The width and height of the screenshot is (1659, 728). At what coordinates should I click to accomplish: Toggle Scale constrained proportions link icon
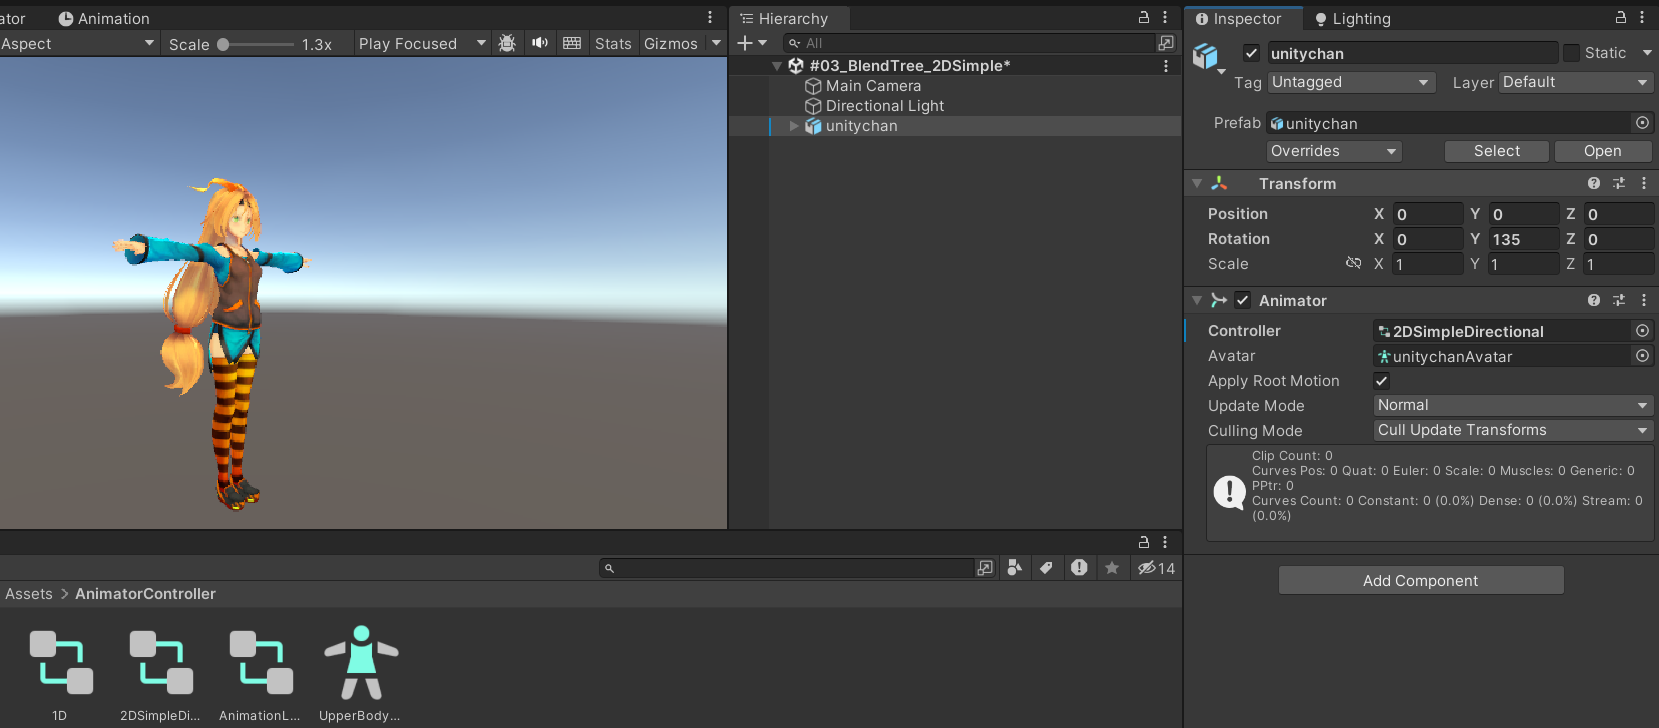[x=1353, y=263]
